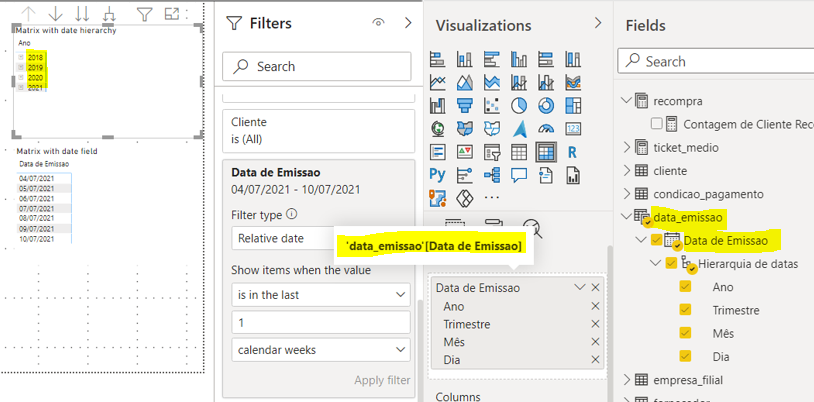Viewport: 814px width, 402px height.
Task: Choose the Clustered bar chart visual
Action: pyautogui.click(x=492, y=59)
